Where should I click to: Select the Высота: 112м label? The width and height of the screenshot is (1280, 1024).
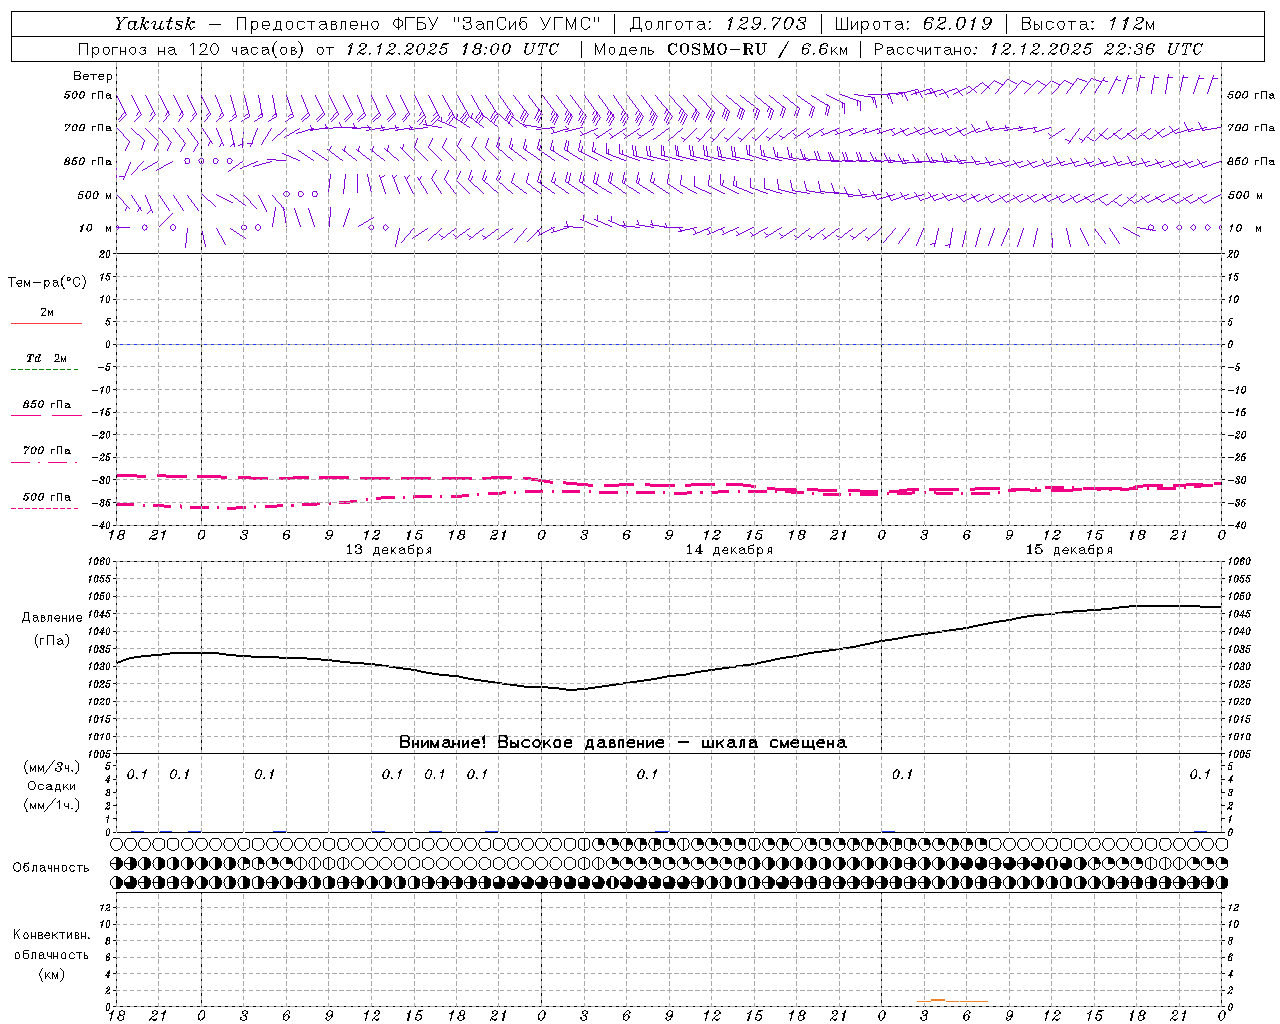click(1089, 23)
